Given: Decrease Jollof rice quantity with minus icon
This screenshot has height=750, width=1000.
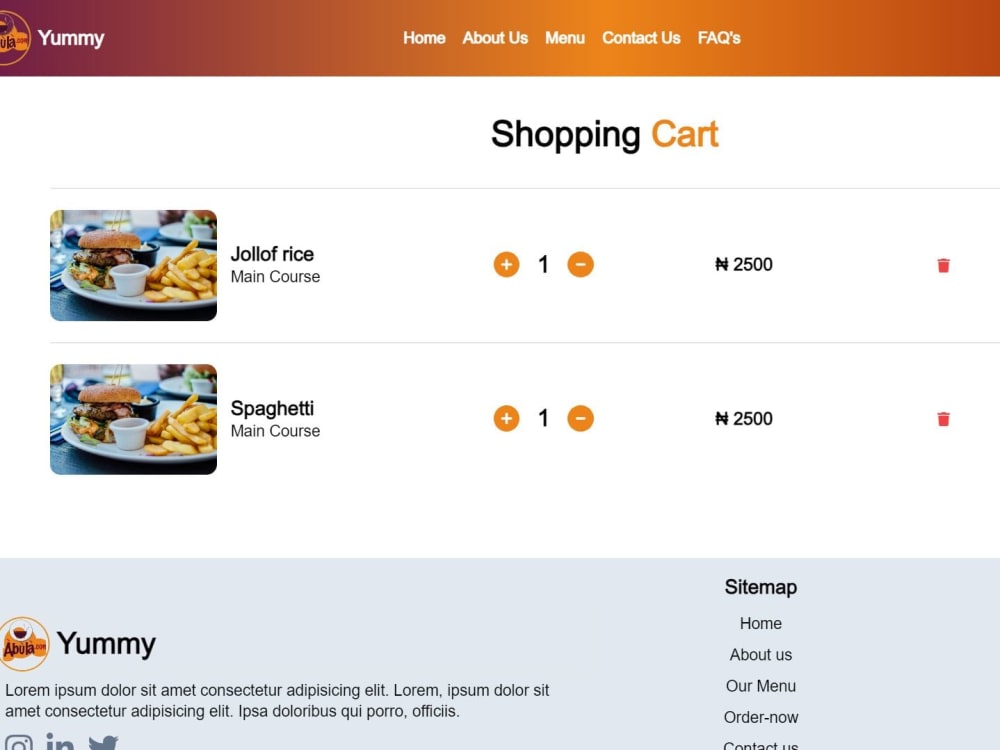Looking at the screenshot, I should [580, 265].
